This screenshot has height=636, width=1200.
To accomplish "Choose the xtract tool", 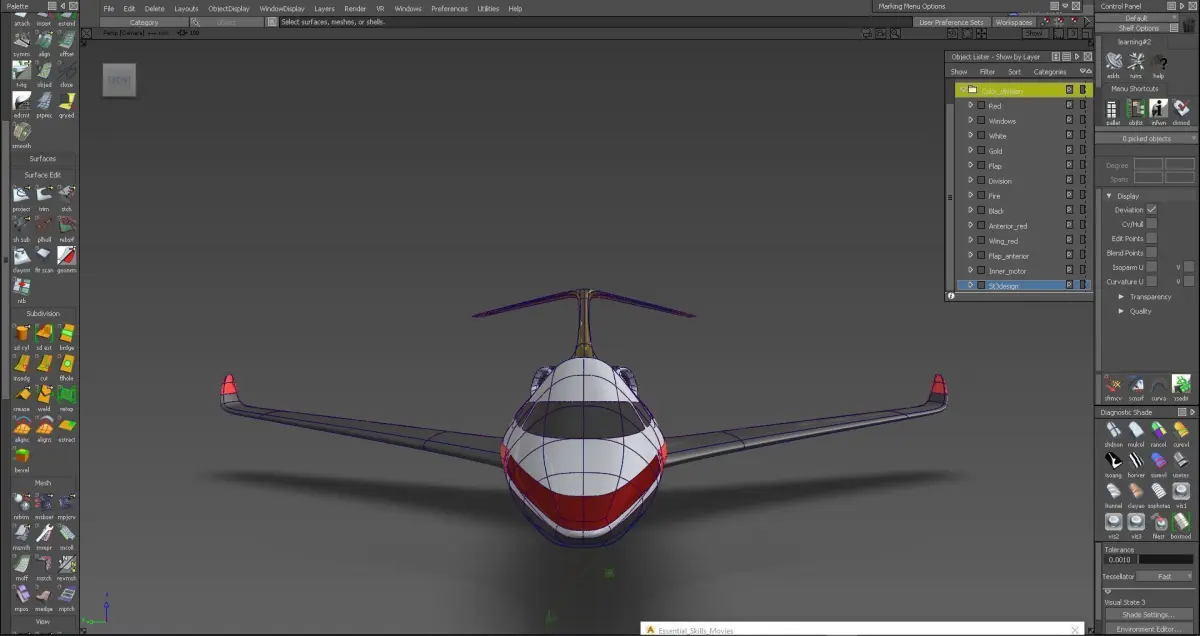I will click(66, 428).
